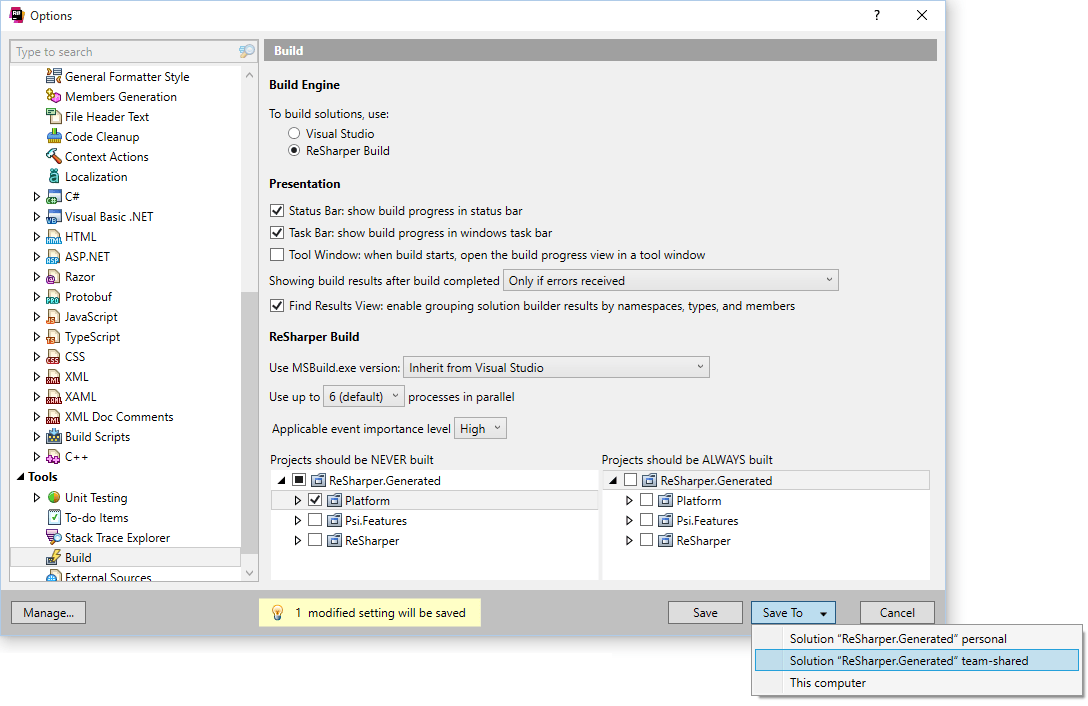Viewport: 1088px width, 706px height.
Task: Click the search magnifier icon in search box
Action: coord(246,52)
